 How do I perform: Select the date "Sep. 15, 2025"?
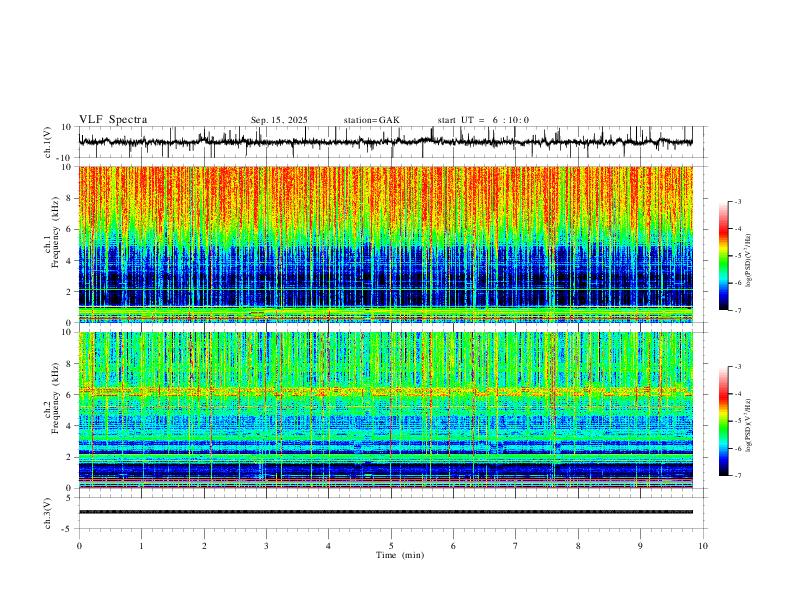click(x=279, y=120)
